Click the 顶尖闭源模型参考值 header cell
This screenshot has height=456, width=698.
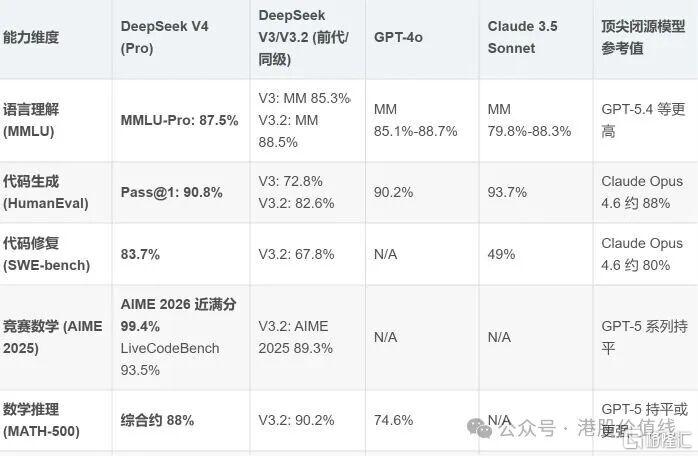[x=643, y=37]
